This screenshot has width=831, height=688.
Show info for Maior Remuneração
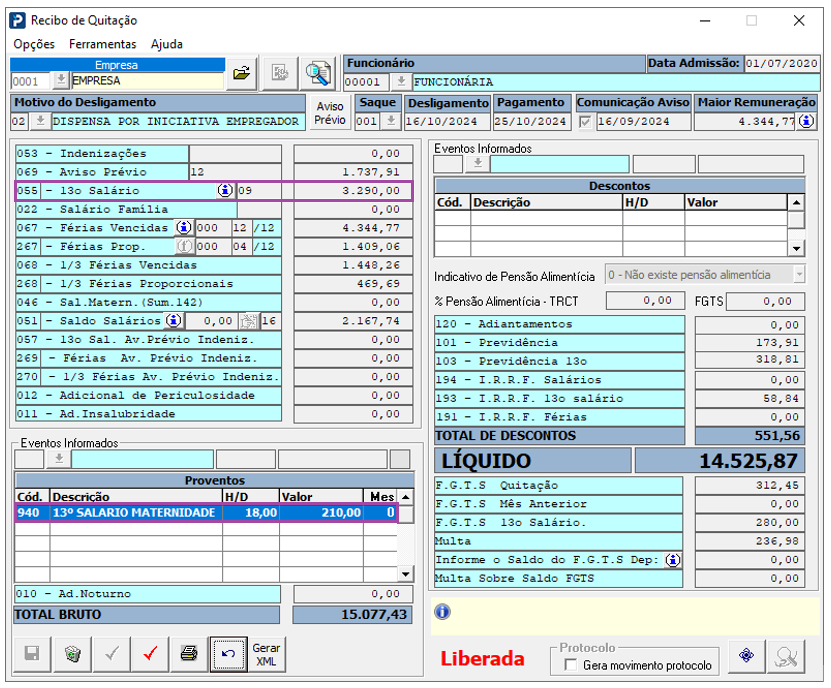pos(806,121)
